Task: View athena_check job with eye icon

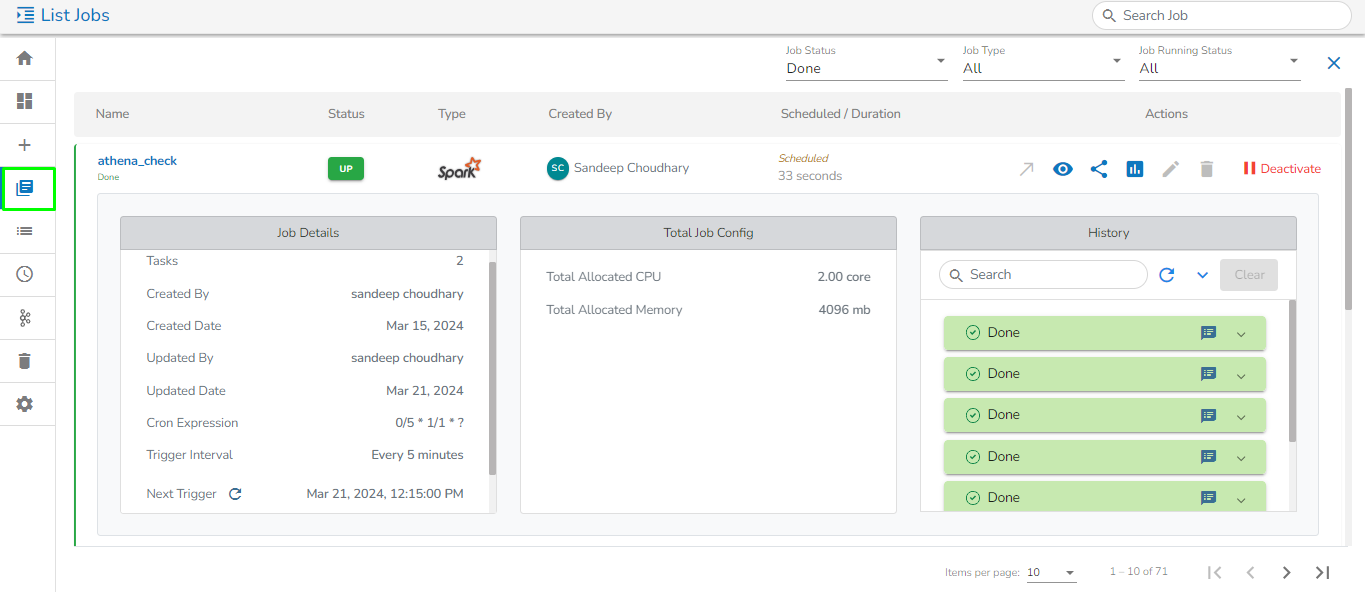Action: click(x=1062, y=169)
